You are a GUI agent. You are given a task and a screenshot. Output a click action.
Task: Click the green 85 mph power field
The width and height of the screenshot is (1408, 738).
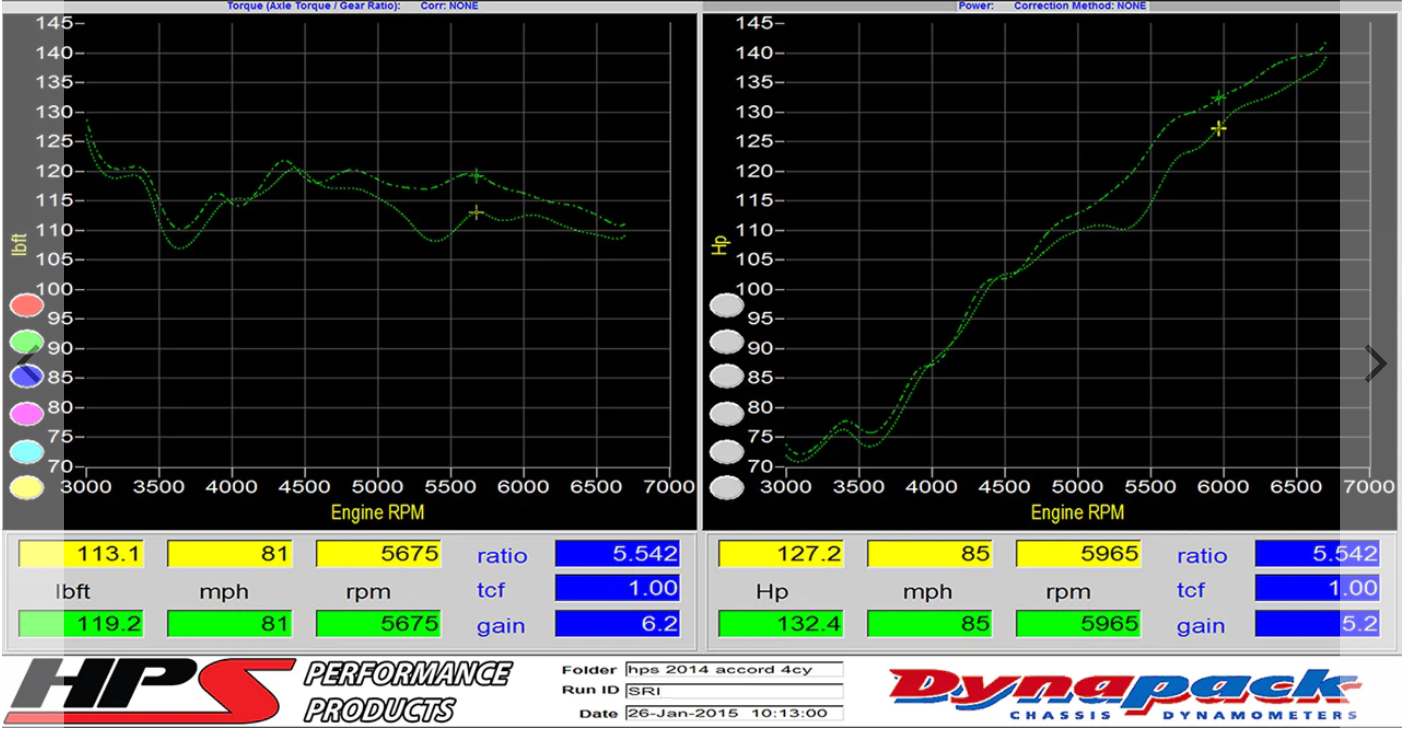(x=930, y=624)
